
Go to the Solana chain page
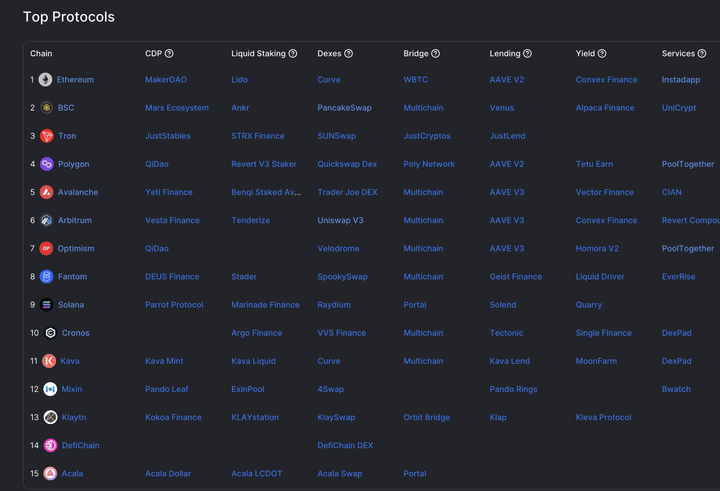[71, 305]
